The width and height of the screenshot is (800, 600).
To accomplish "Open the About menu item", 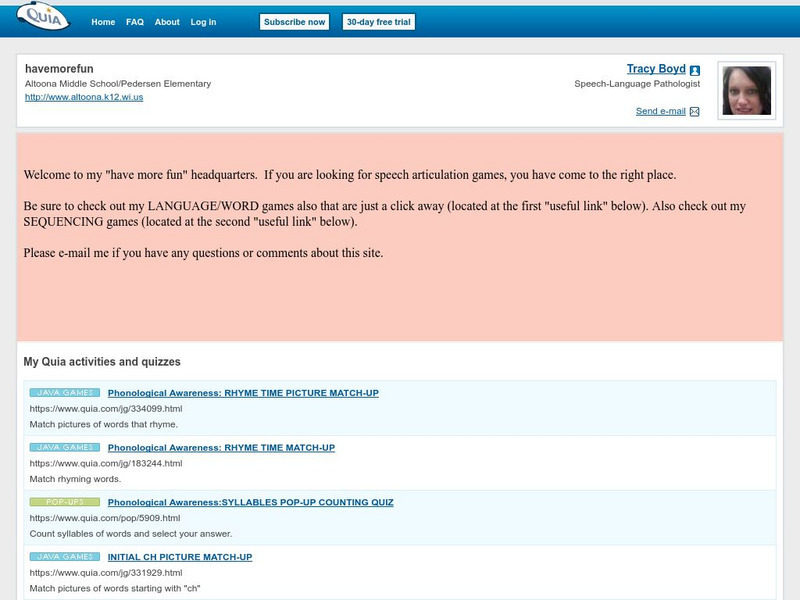I will [167, 22].
